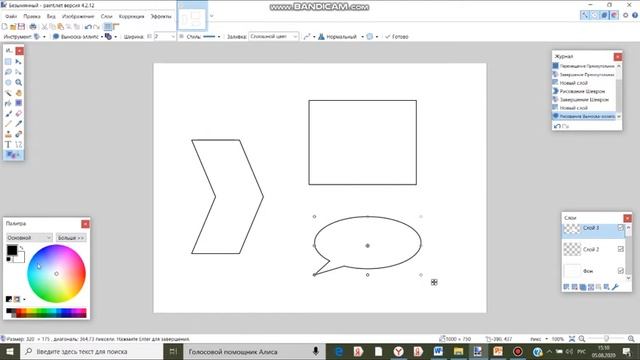This screenshot has width=640, height=360.
Task: Select the Paintbrush tool
Action: point(8,113)
